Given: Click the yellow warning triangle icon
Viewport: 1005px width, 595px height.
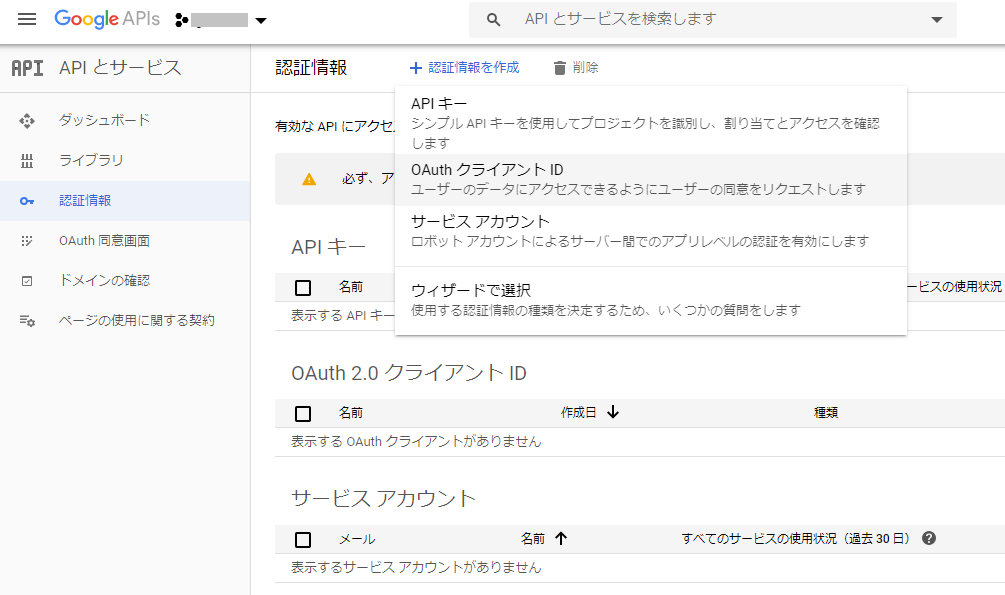Looking at the screenshot, I should click(x=309, y=180).
